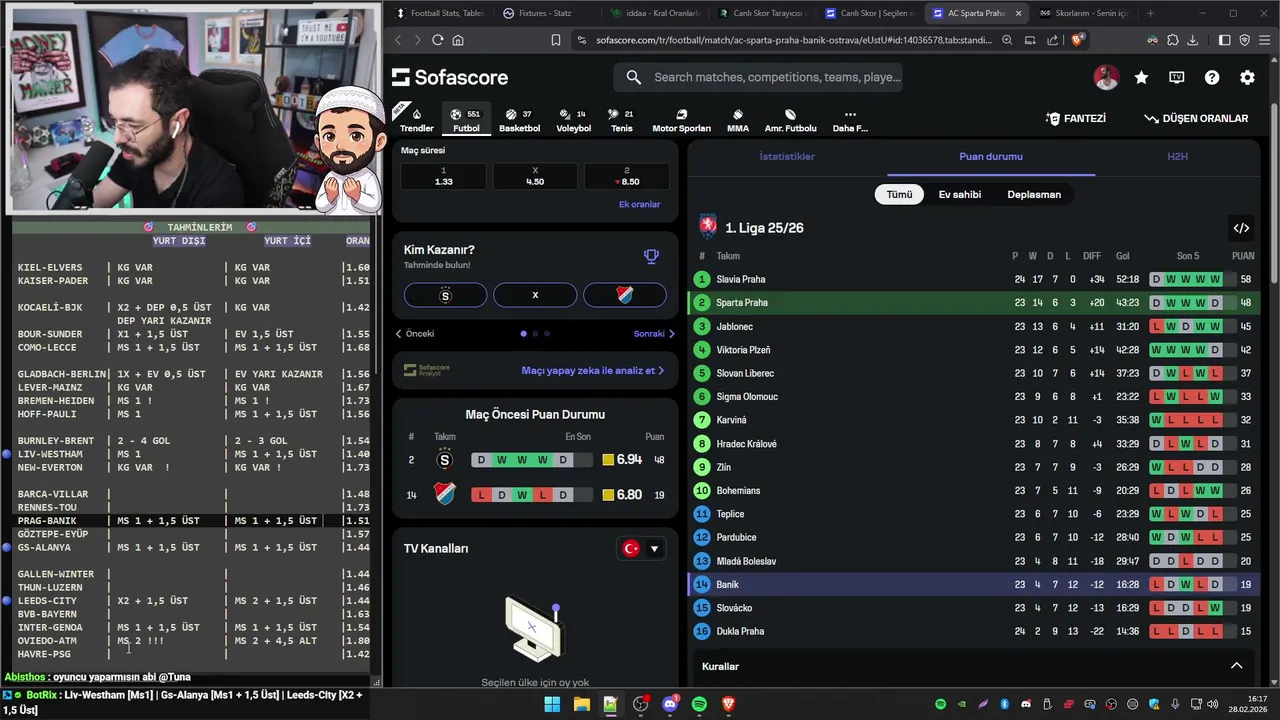Click the Ek oranlar link
The width and height of the screenshot is (1280, 720).
[x=639, y=204]
